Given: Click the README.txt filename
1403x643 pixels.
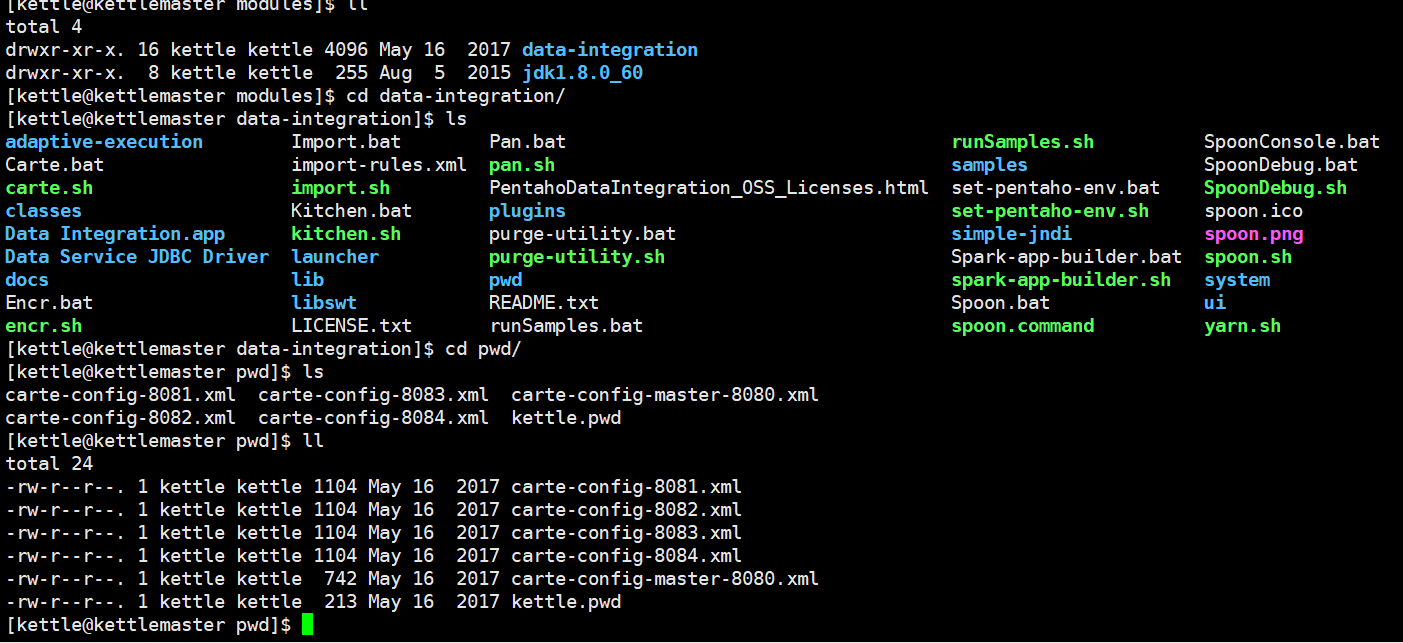Looking at the screenshot, I should click(544, 303).
